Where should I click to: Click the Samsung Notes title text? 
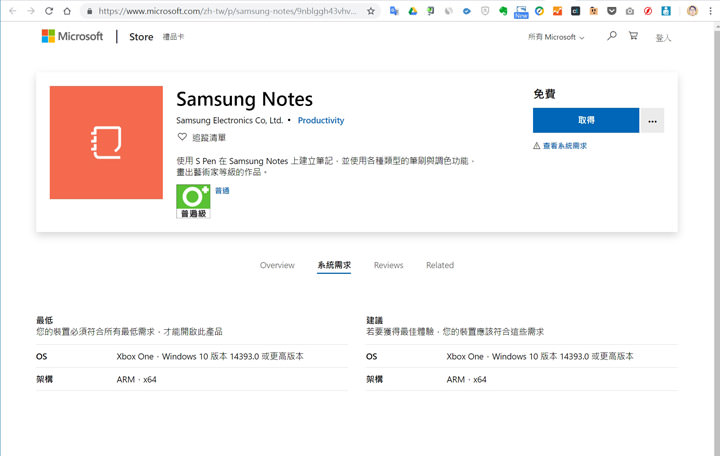pos(244,99)
